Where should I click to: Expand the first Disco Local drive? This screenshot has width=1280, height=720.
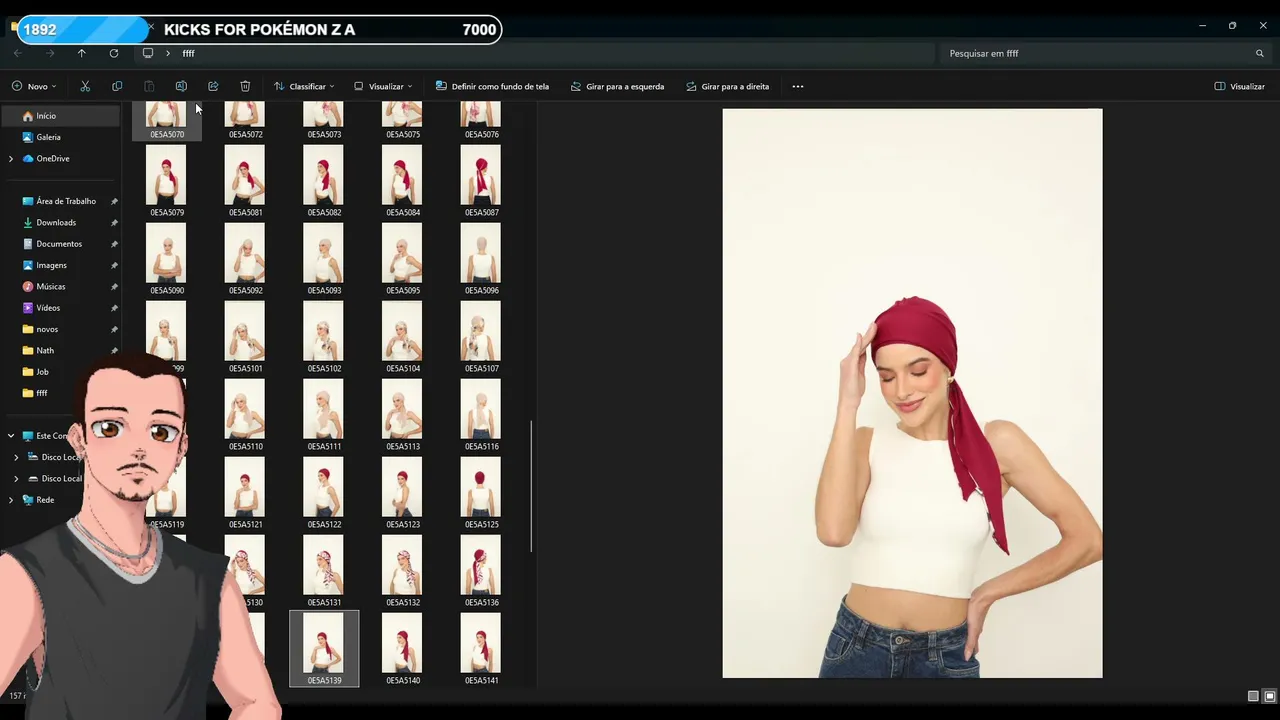[x=16, y=457]
